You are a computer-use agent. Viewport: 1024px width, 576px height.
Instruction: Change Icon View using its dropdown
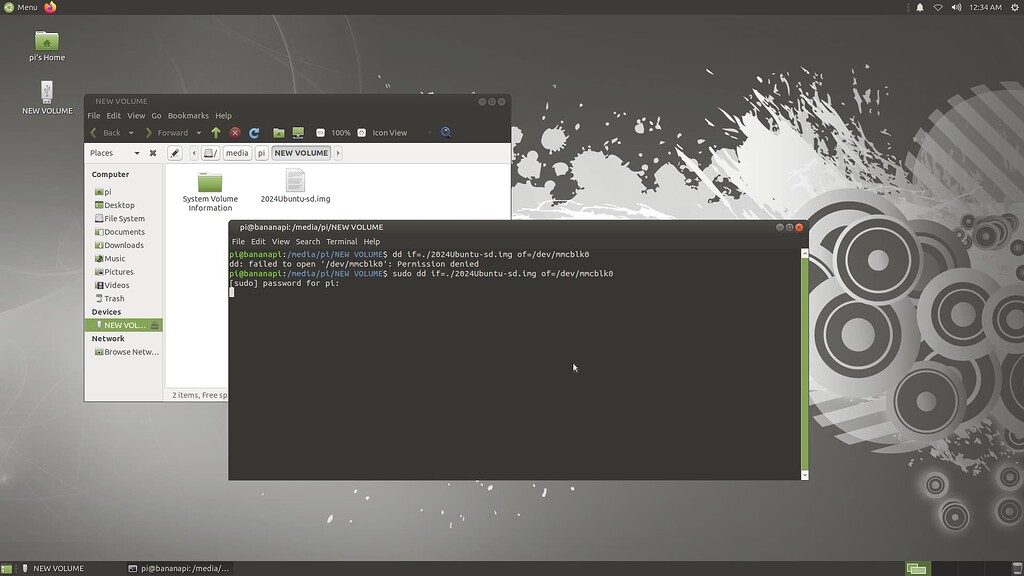429,132
